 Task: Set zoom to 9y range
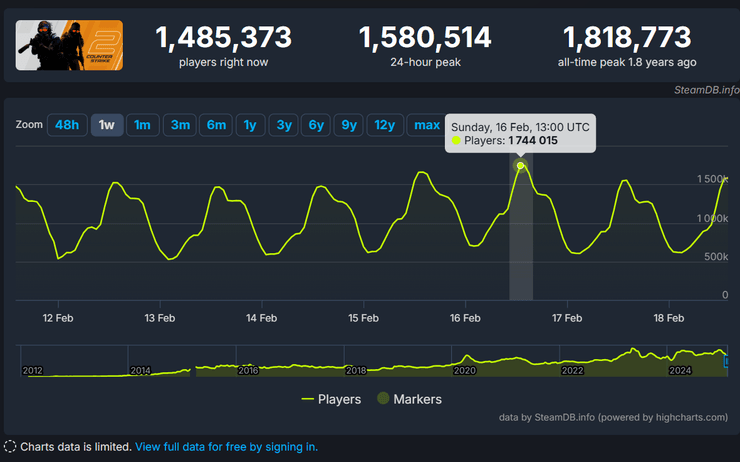348,125
